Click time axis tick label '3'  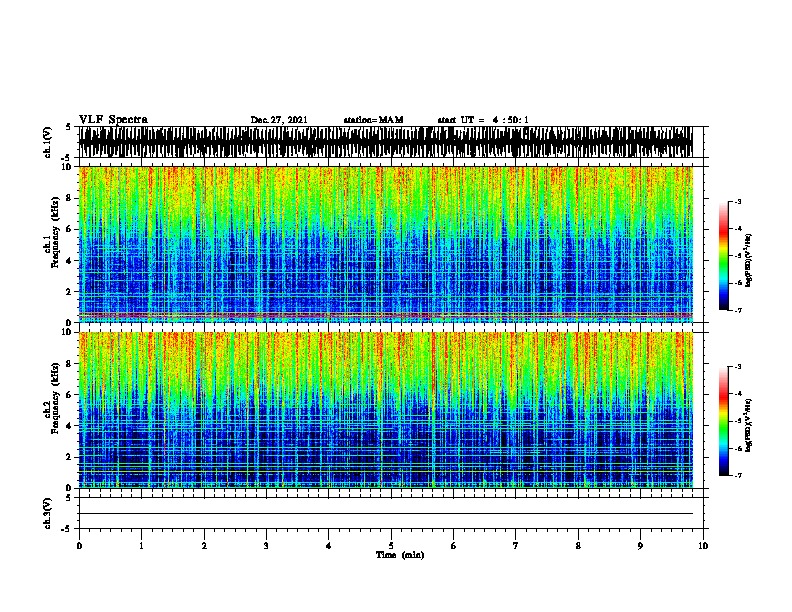[266, 546]
